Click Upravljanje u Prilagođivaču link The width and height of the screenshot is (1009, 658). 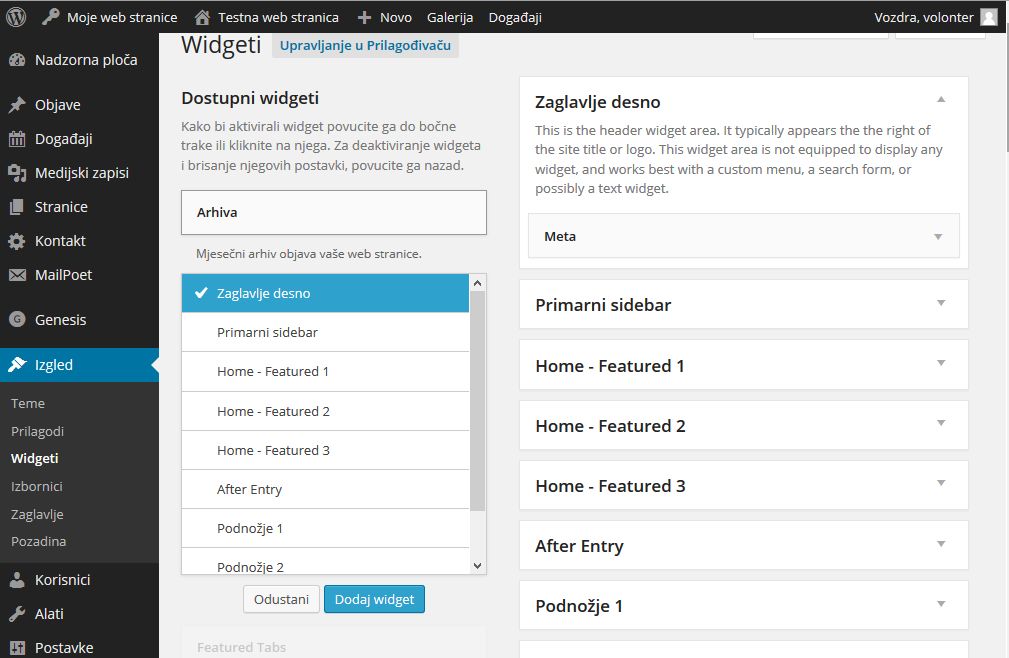pyautogui.click(x=366, y=46)
